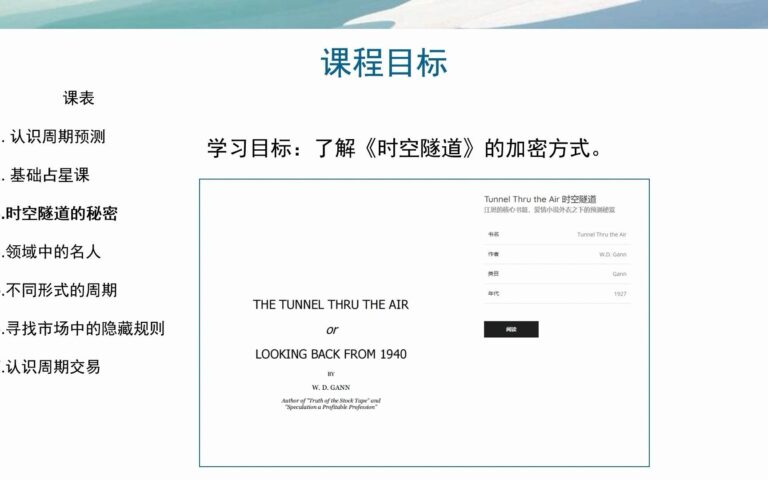Click the 课表 heading

(x=78, y=98)
